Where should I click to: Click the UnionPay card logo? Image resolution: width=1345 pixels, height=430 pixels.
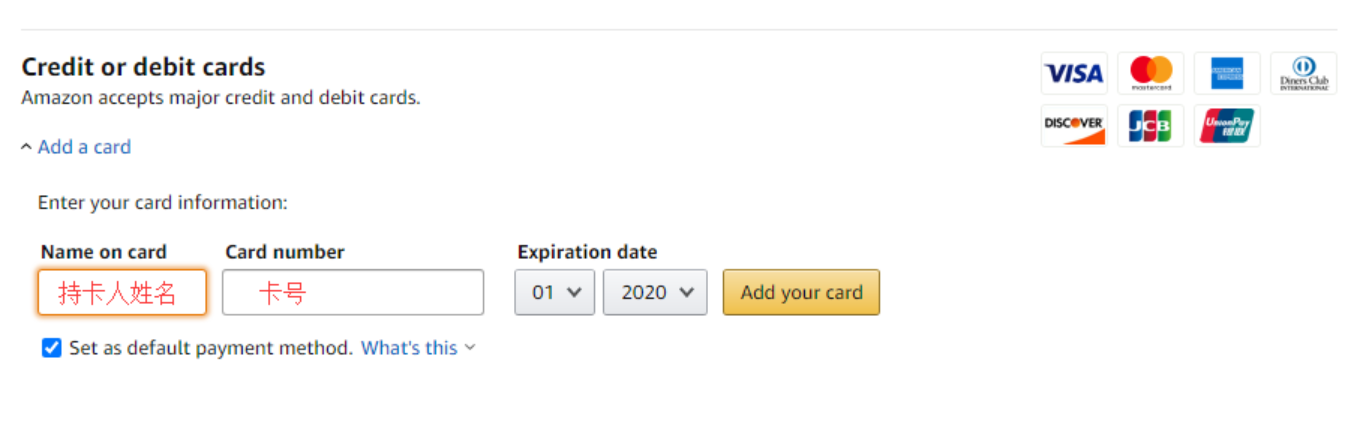(x=1226, y=126)
